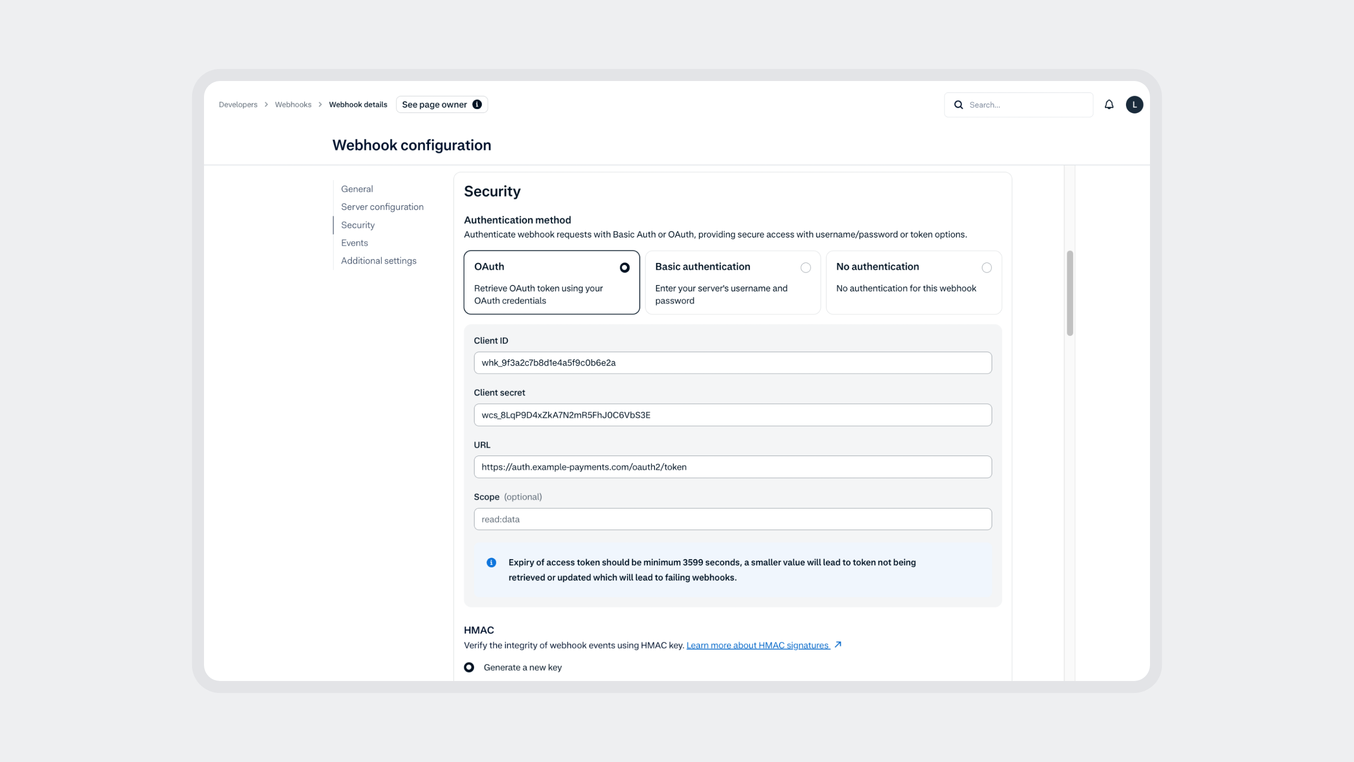Image resolution: width=1354 pixels, height=762 pixels.
Task: Click the search magnifier icon
Action: point(958,104)
